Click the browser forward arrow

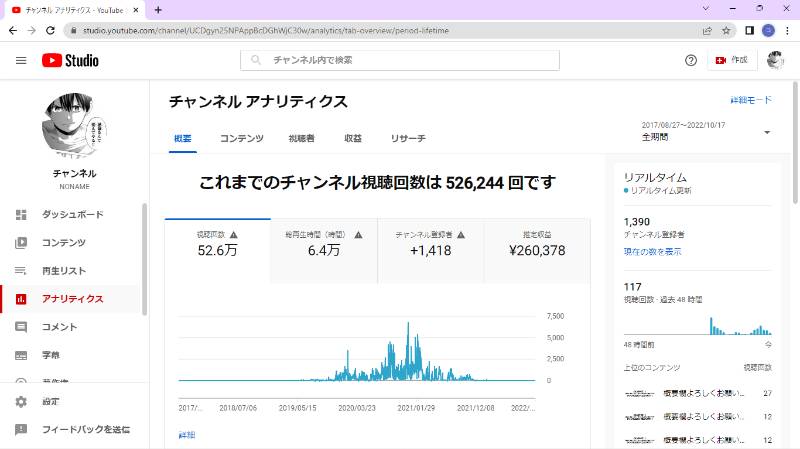coord(32,31)
